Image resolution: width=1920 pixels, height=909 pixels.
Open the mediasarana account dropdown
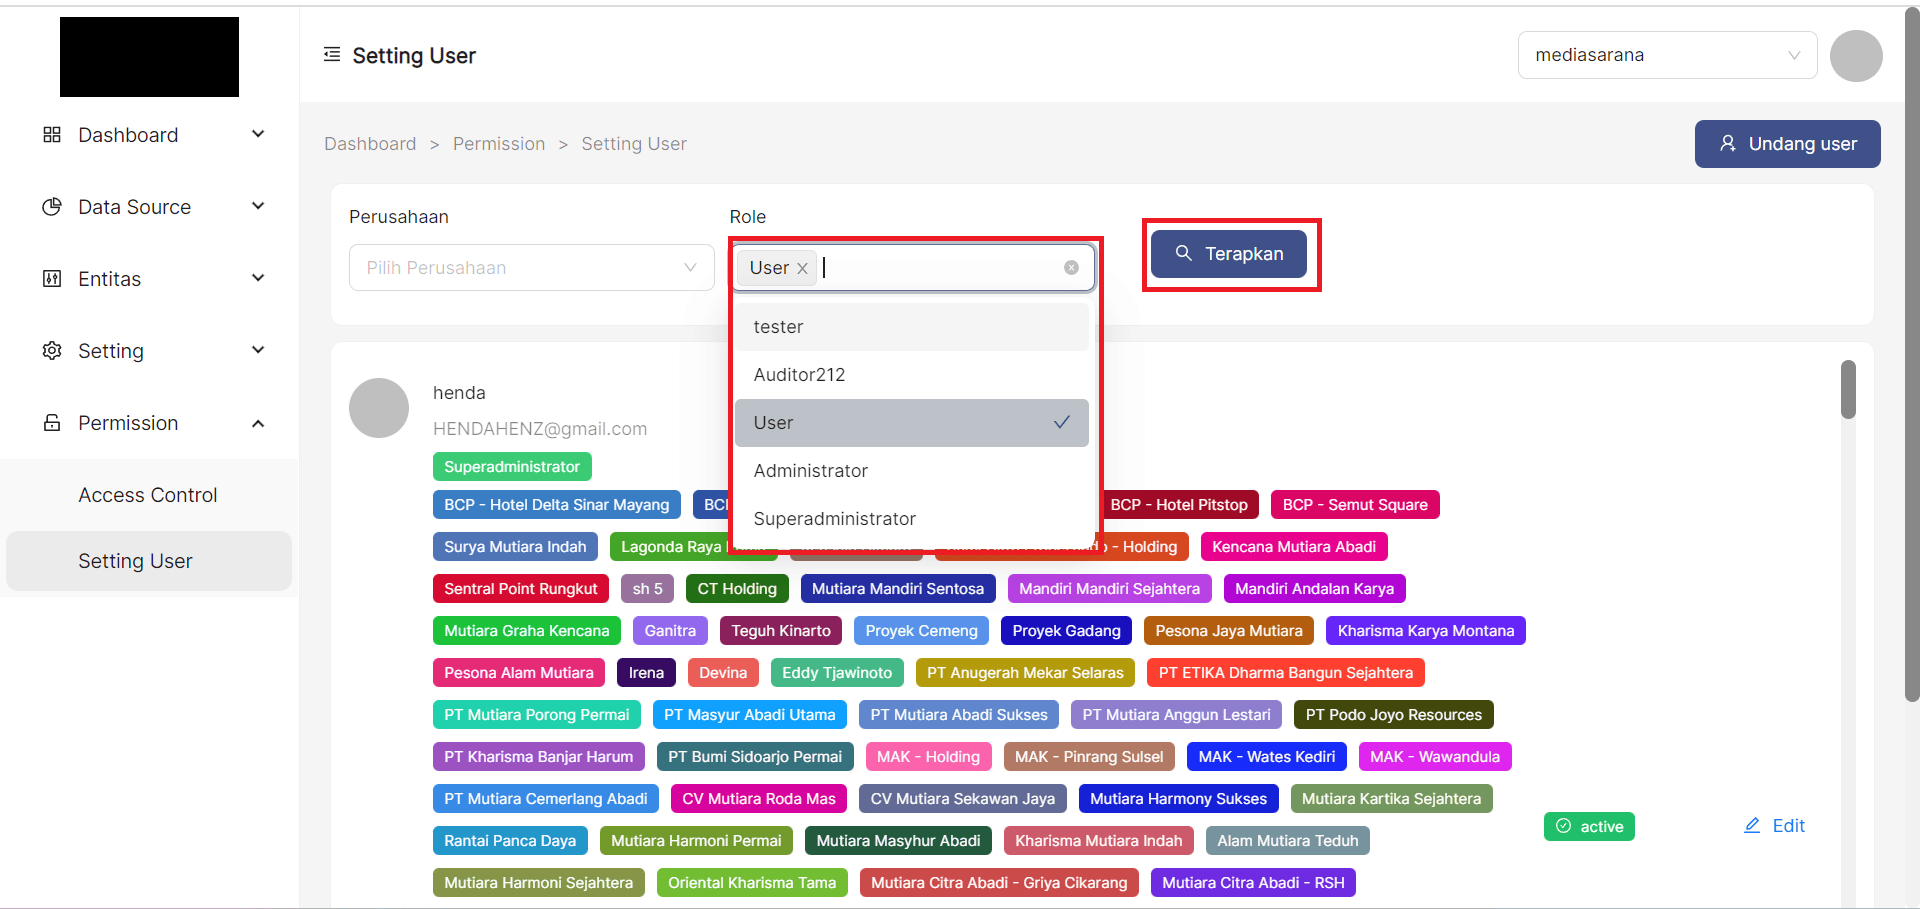point(1666,56)
